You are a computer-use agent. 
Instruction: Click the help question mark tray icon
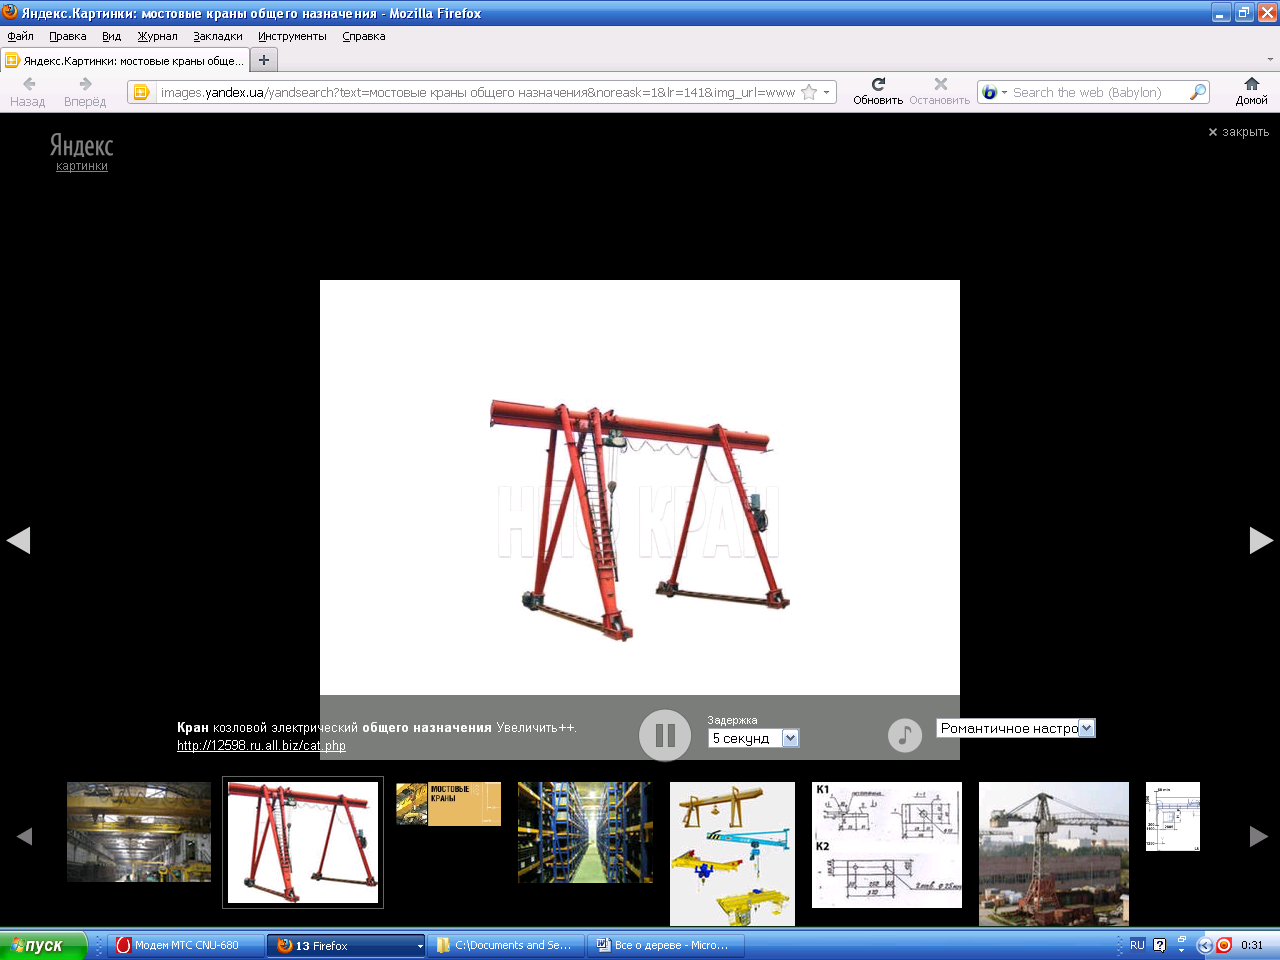[x=1160, y=945]
